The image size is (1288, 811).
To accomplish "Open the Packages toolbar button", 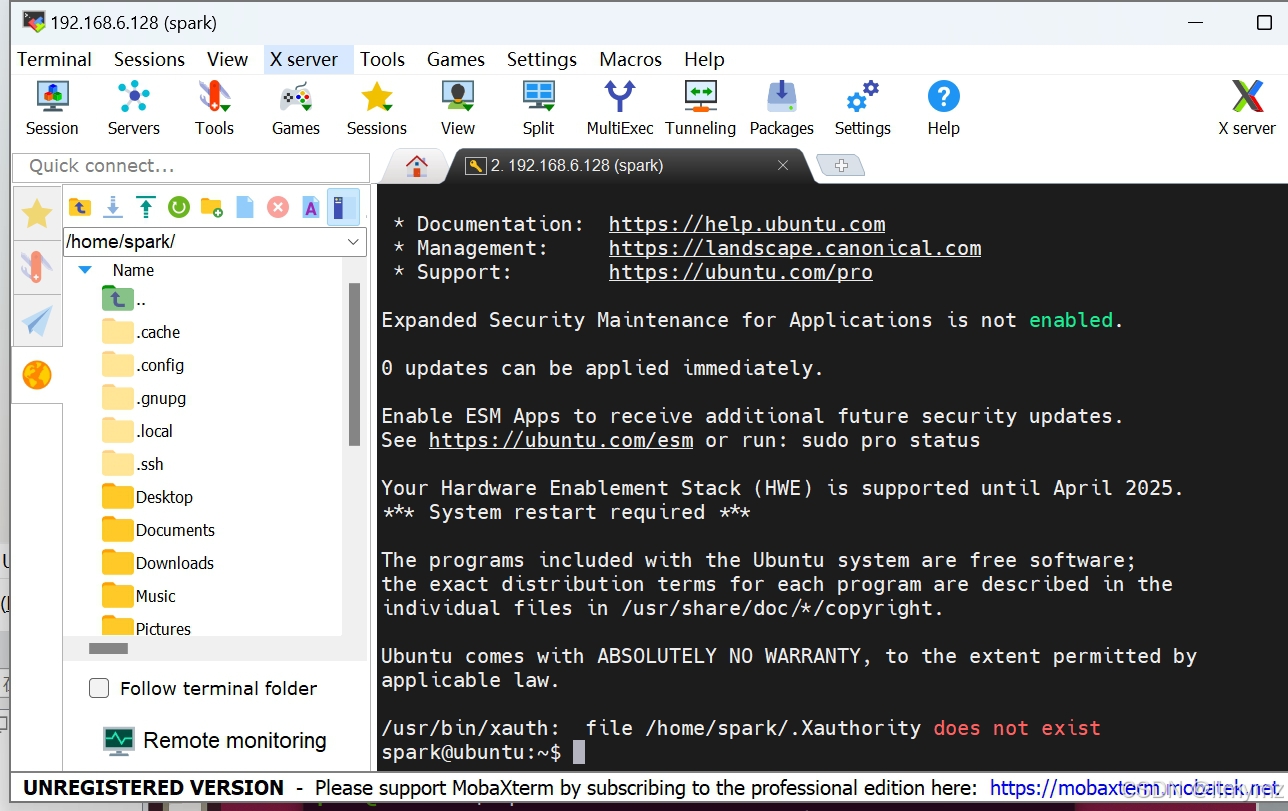I will [781, 109].
